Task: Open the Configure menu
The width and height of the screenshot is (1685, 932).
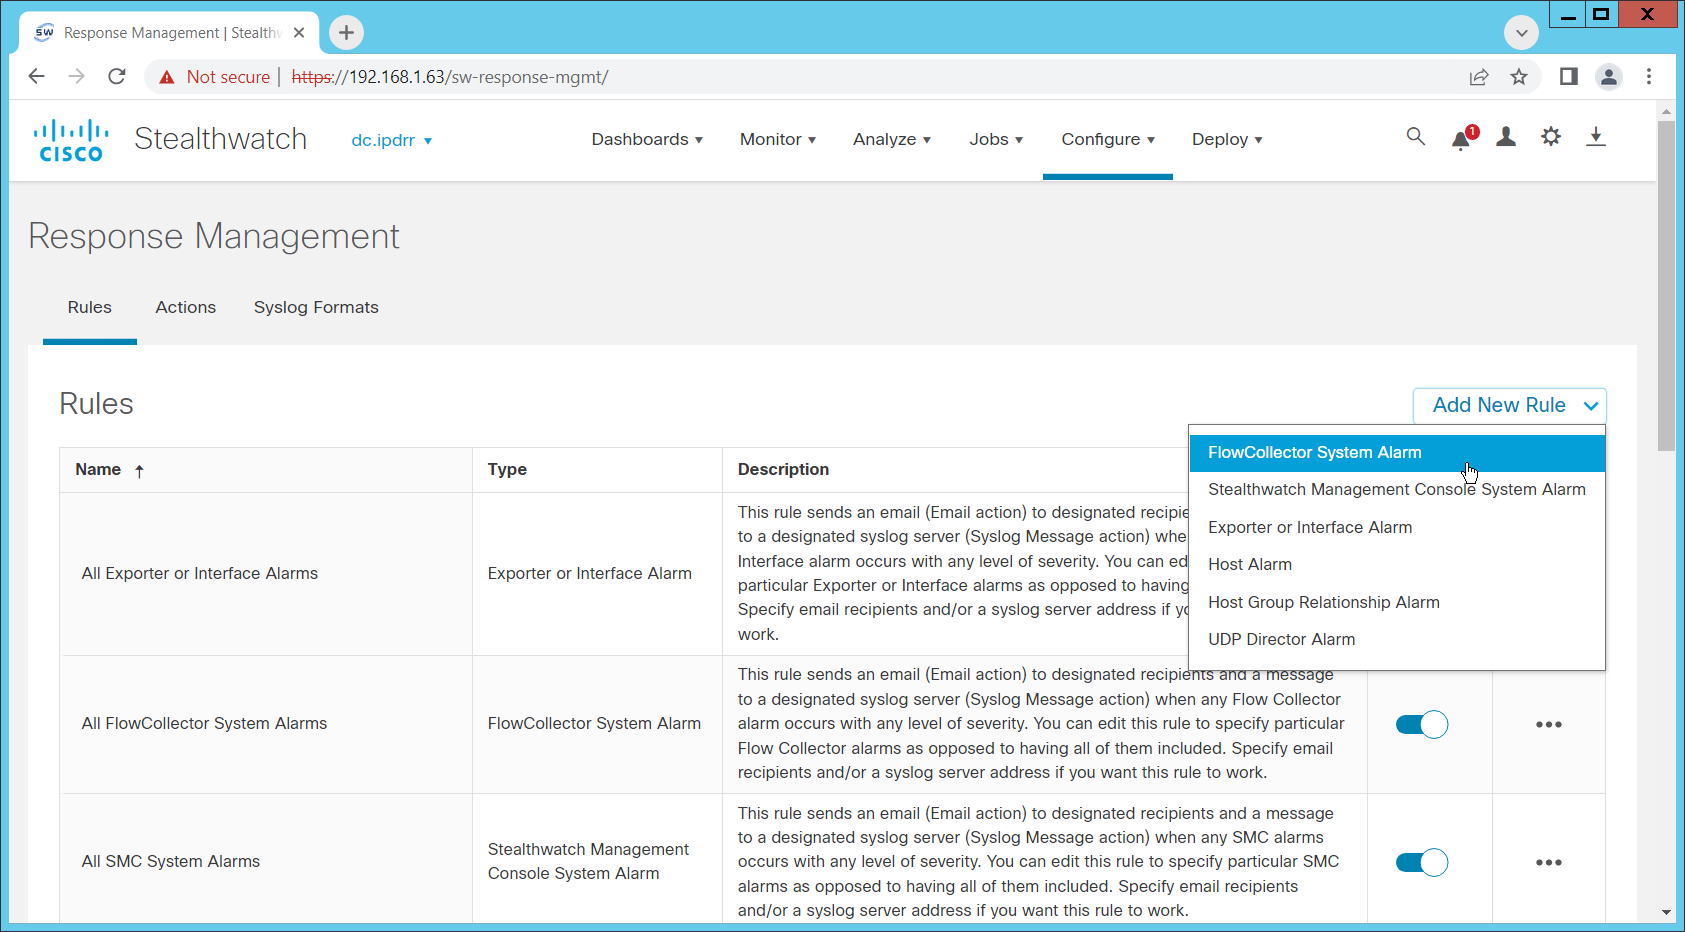Action: click(x=1108, y=139)
